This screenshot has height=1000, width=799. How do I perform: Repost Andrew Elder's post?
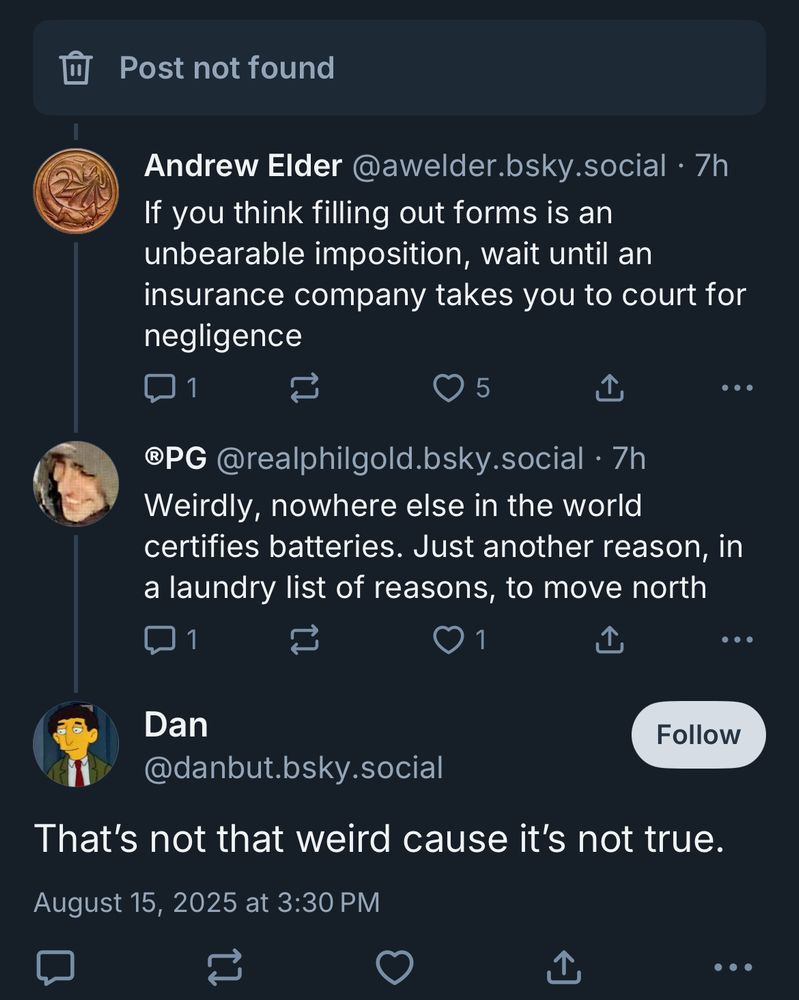(x=304, y=388)
